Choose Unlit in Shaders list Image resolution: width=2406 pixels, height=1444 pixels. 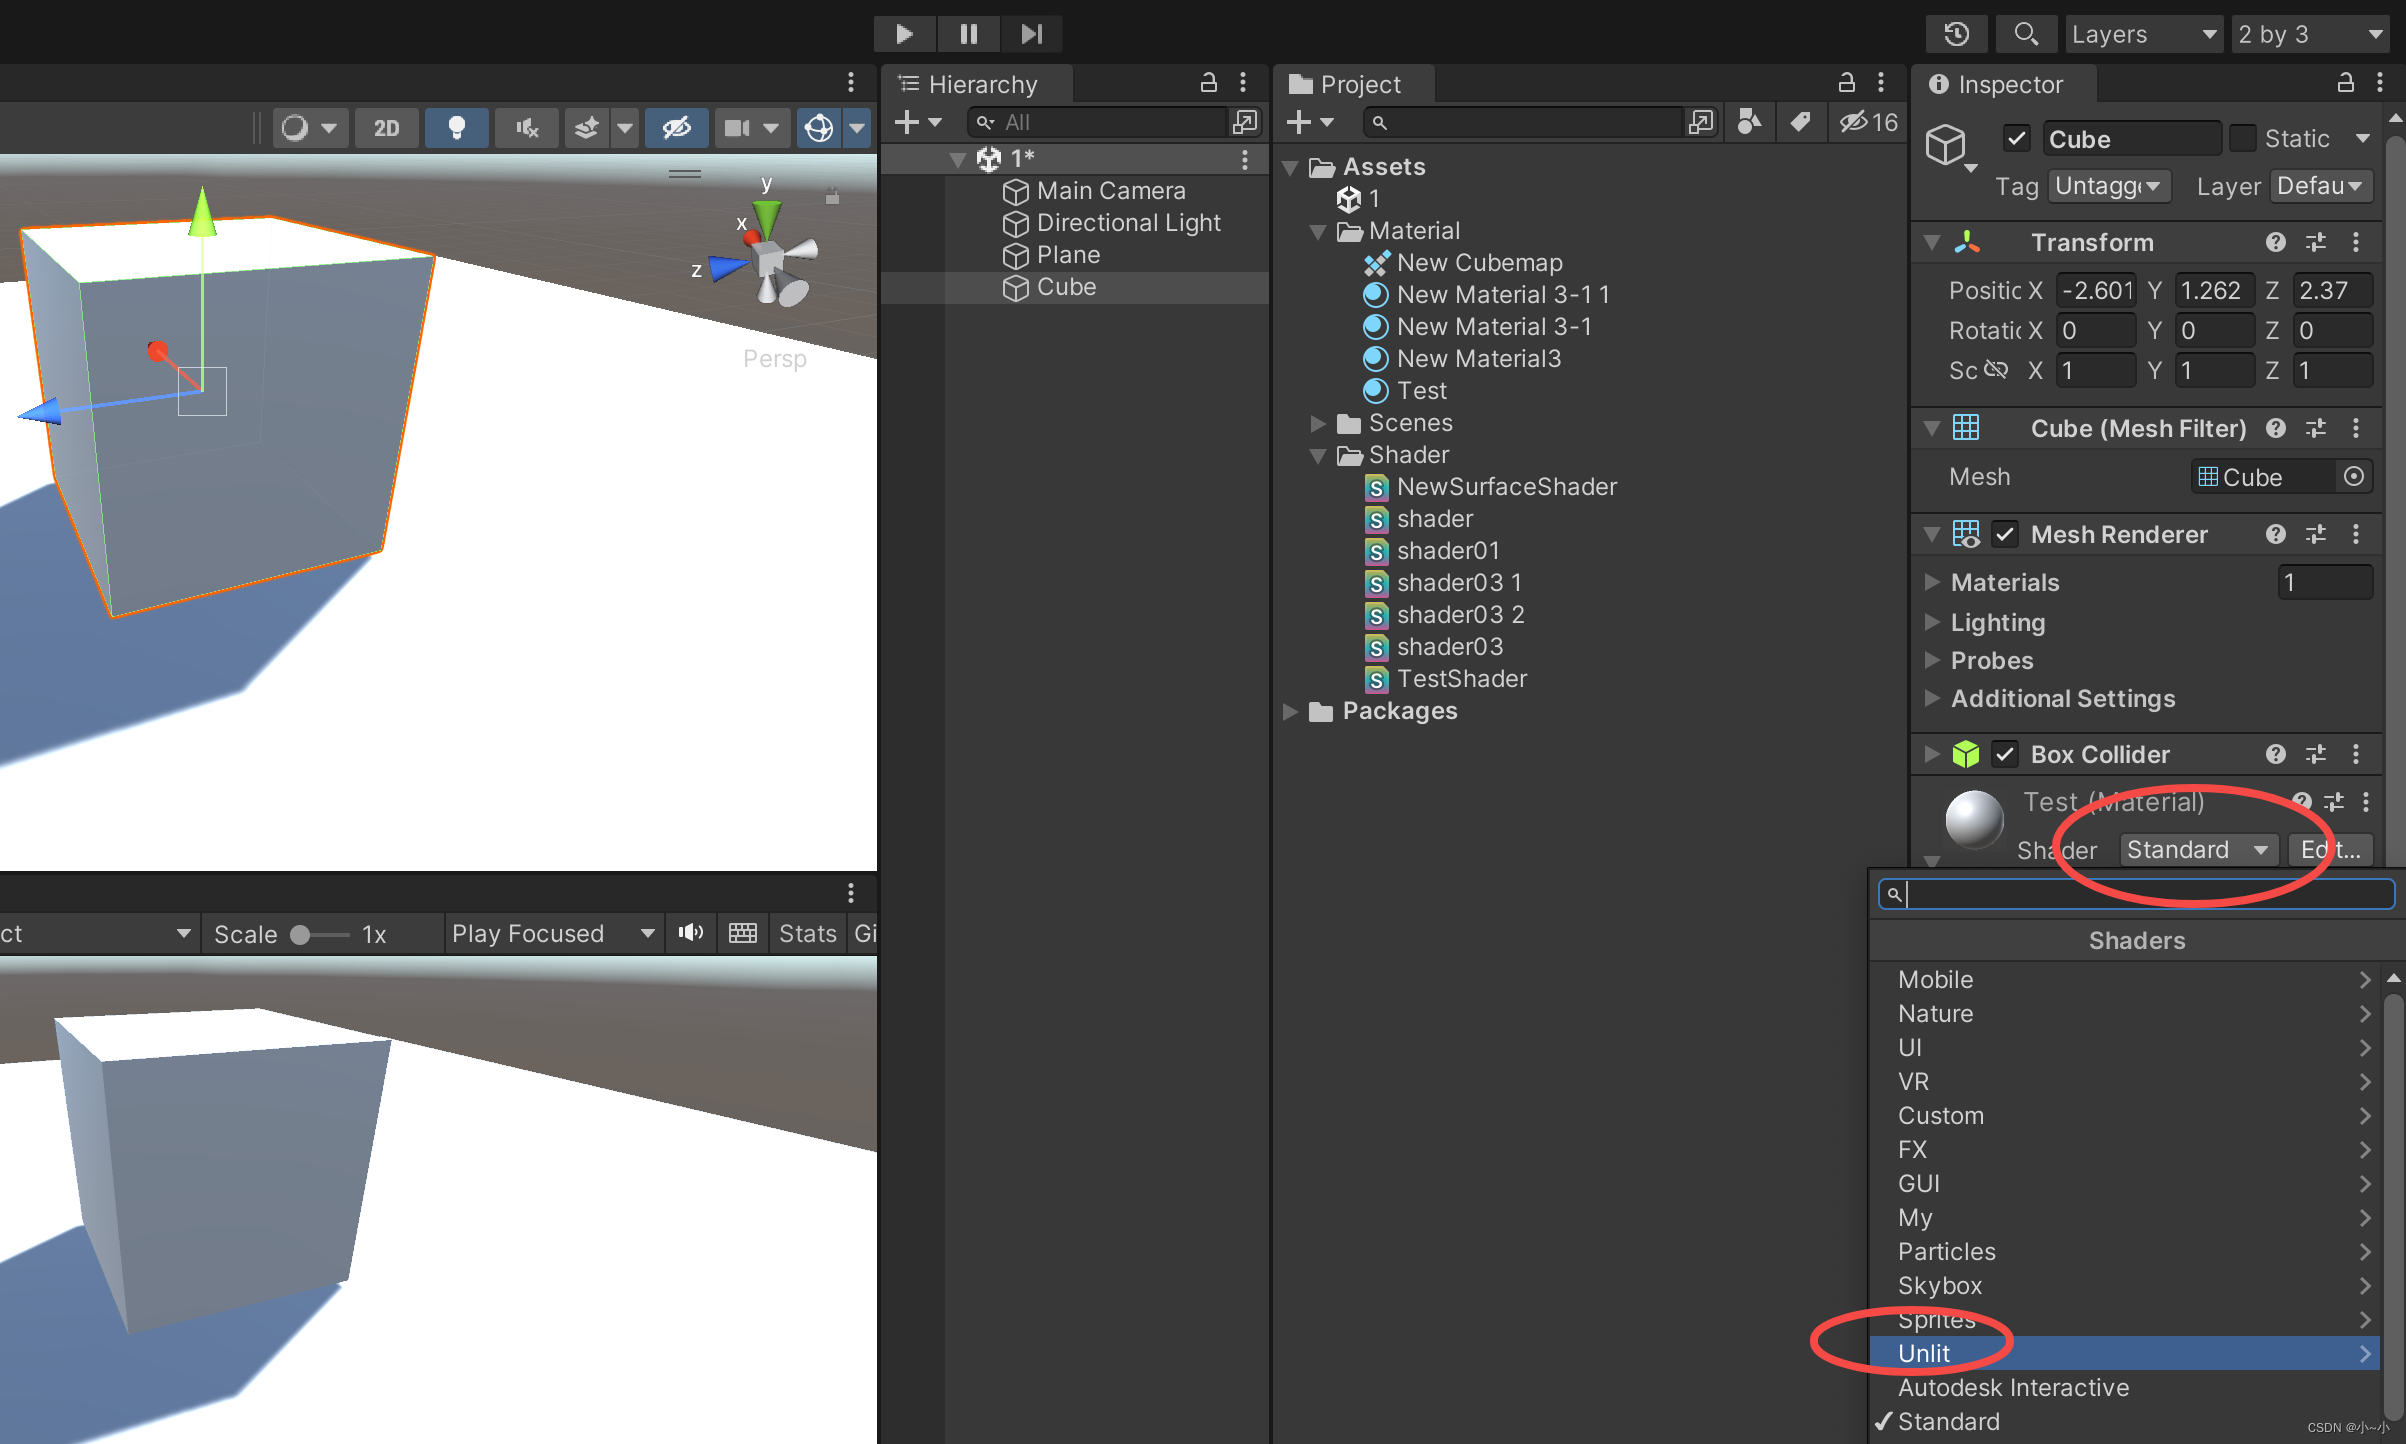[x=2125, y=1353]
